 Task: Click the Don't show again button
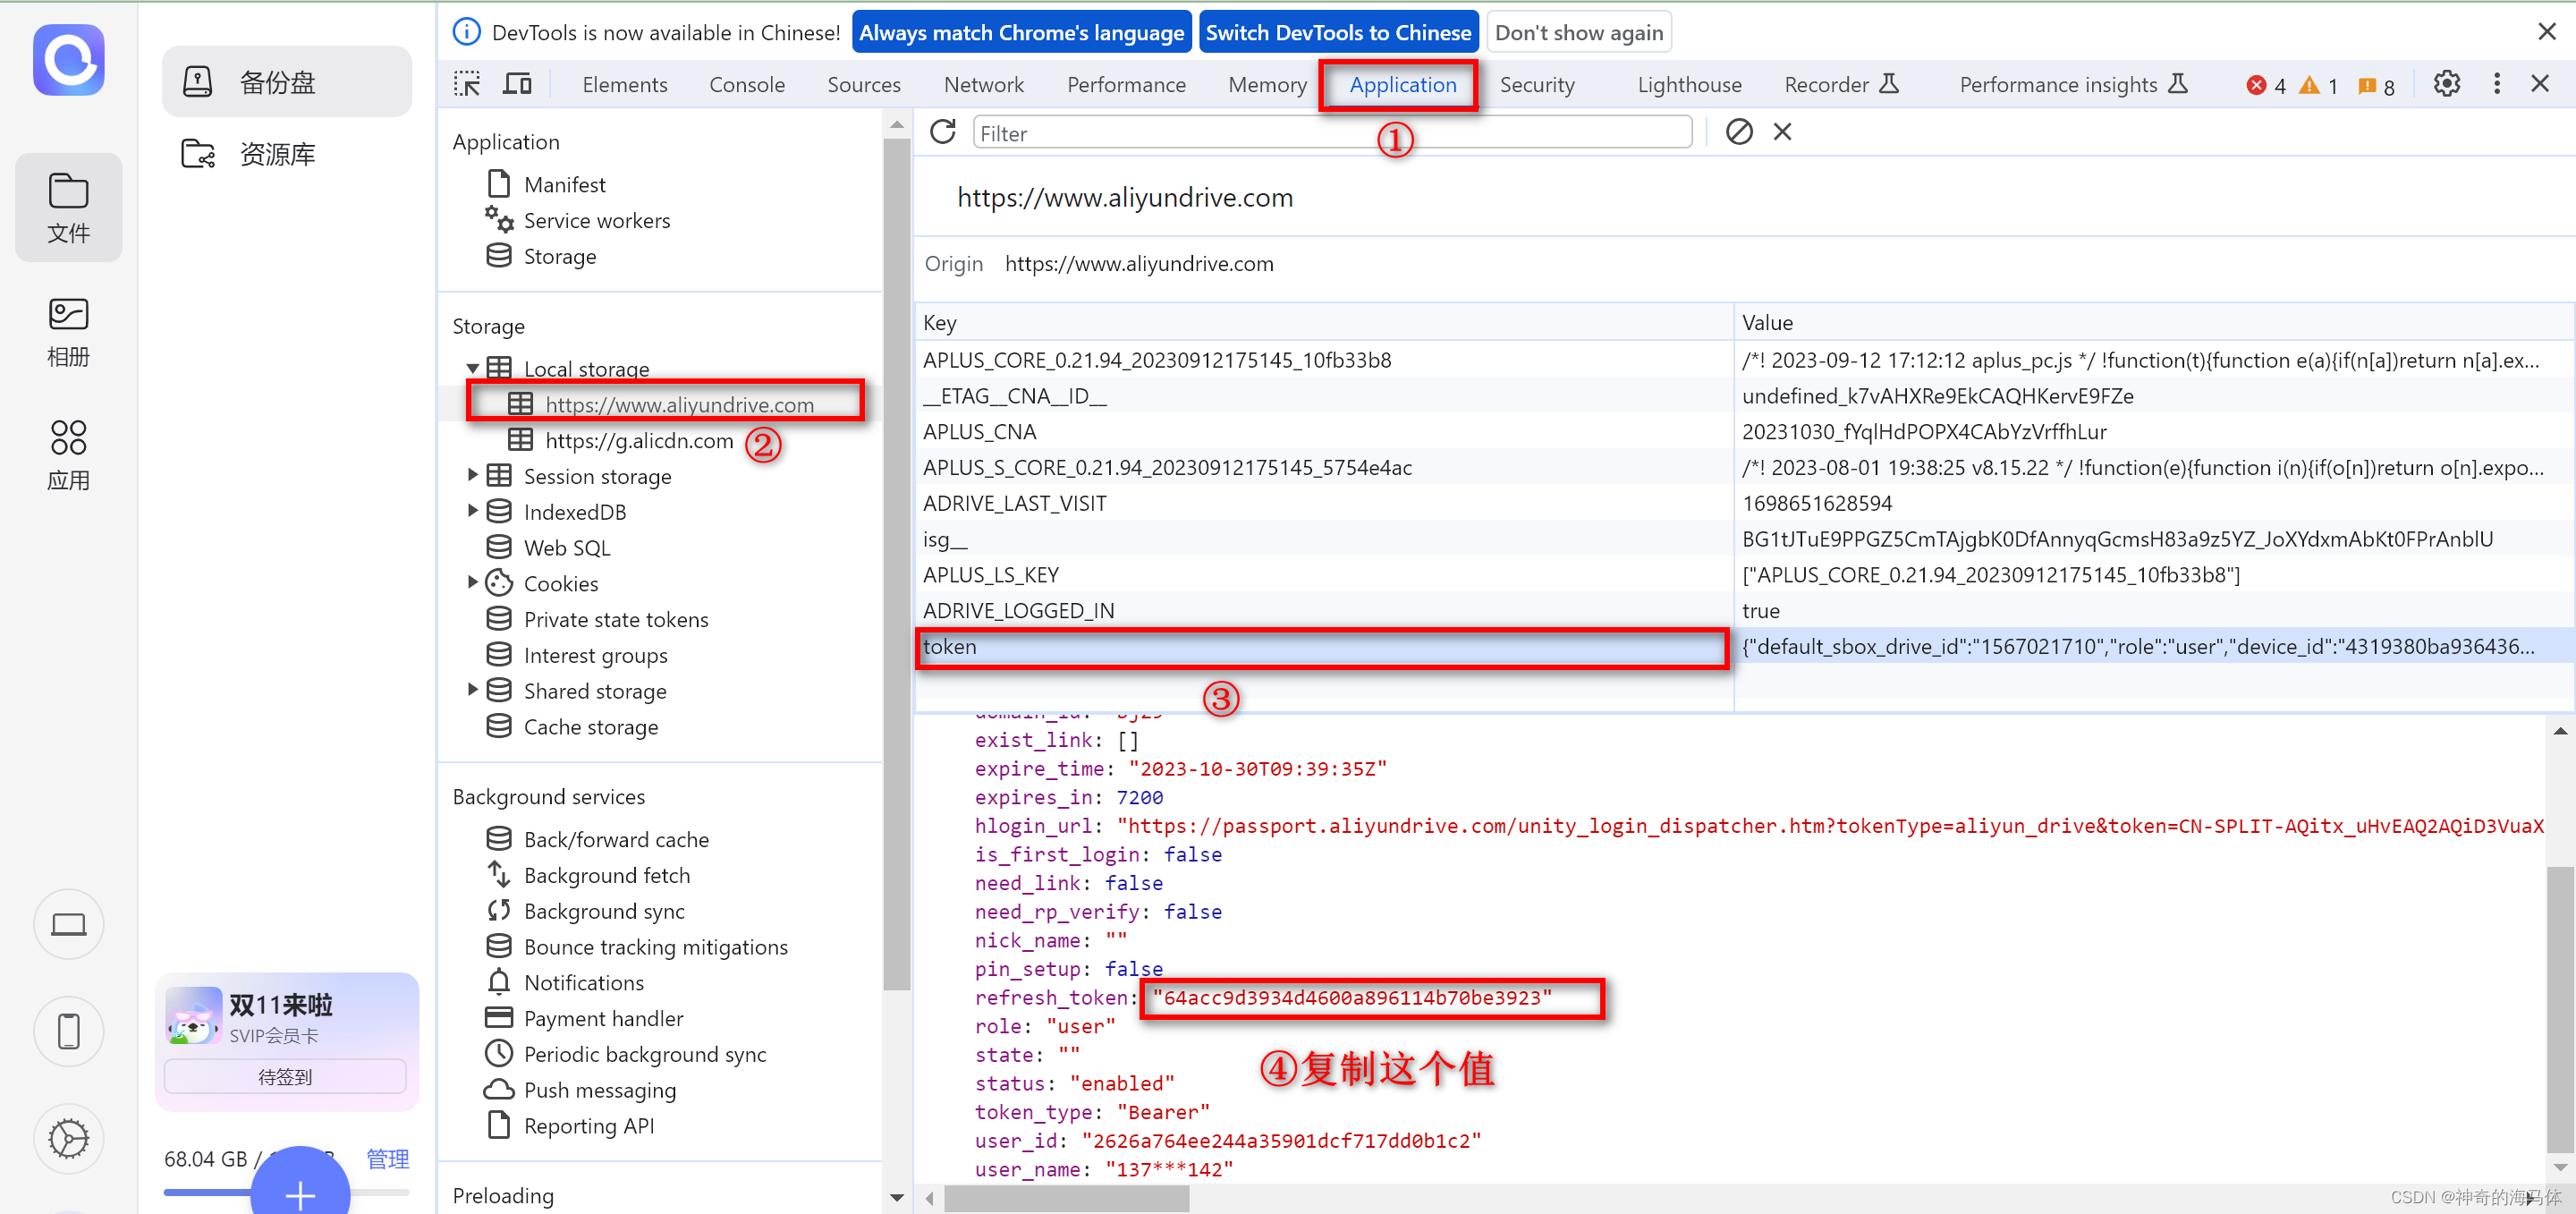coord(1578,32)
